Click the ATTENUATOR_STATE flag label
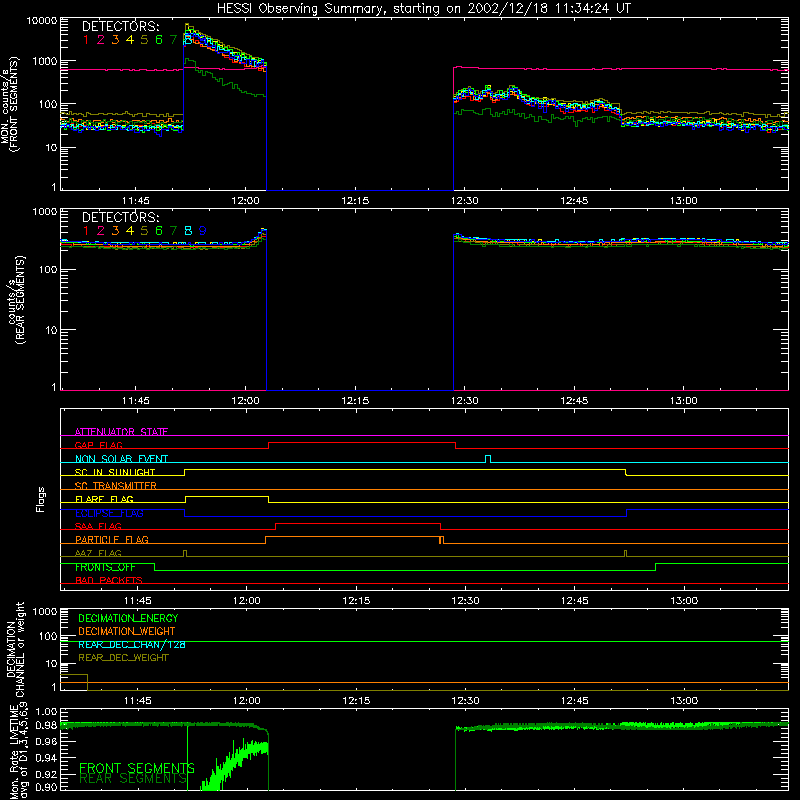 click(x=121, y=432)
